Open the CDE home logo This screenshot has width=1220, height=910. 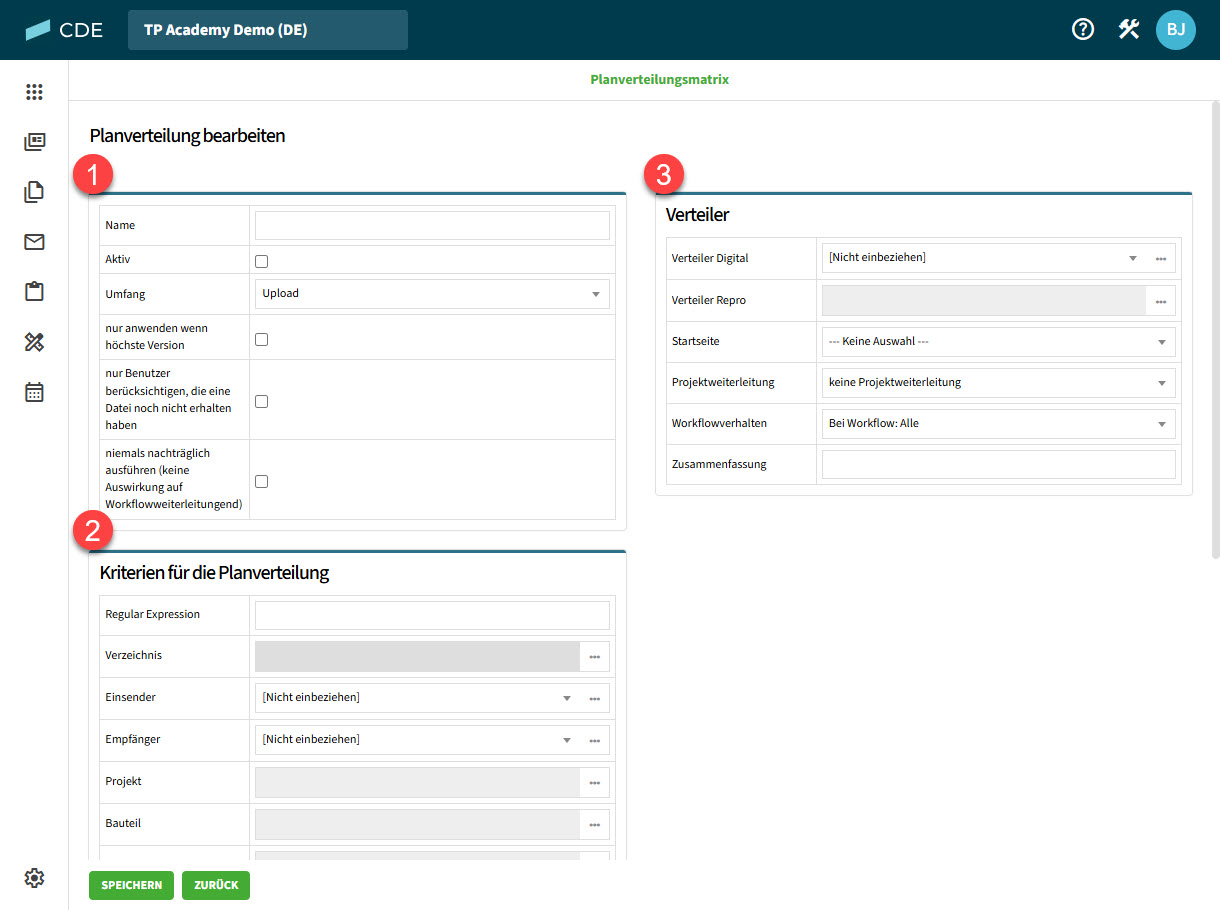coord(64,30)
